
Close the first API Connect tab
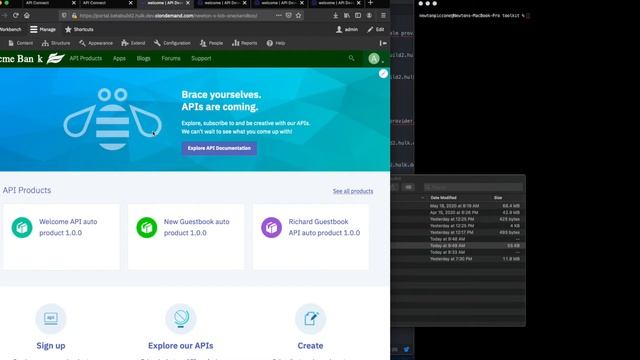coord(74,3)
